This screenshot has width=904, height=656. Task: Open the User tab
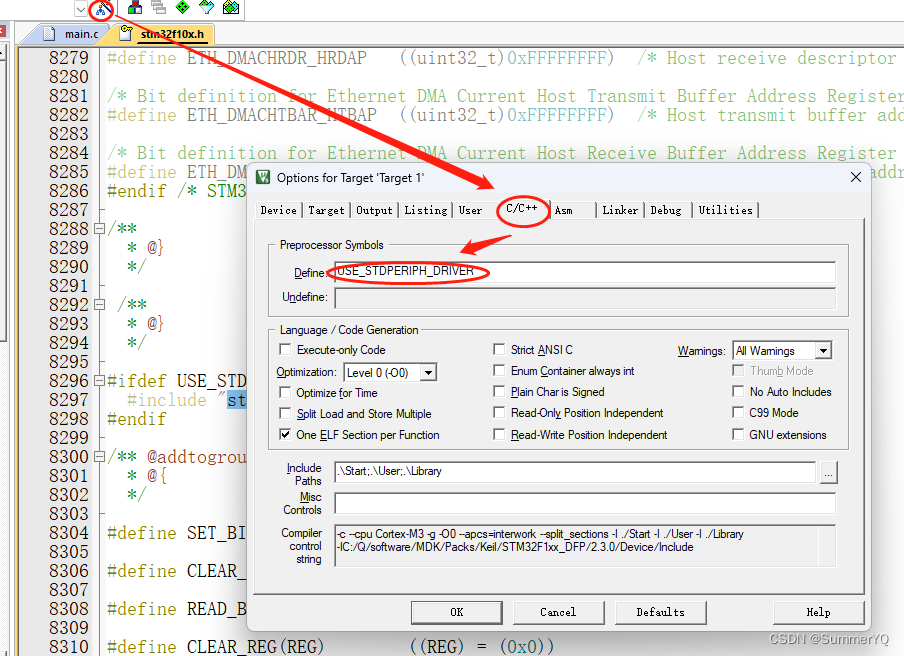tap(470, 210)
